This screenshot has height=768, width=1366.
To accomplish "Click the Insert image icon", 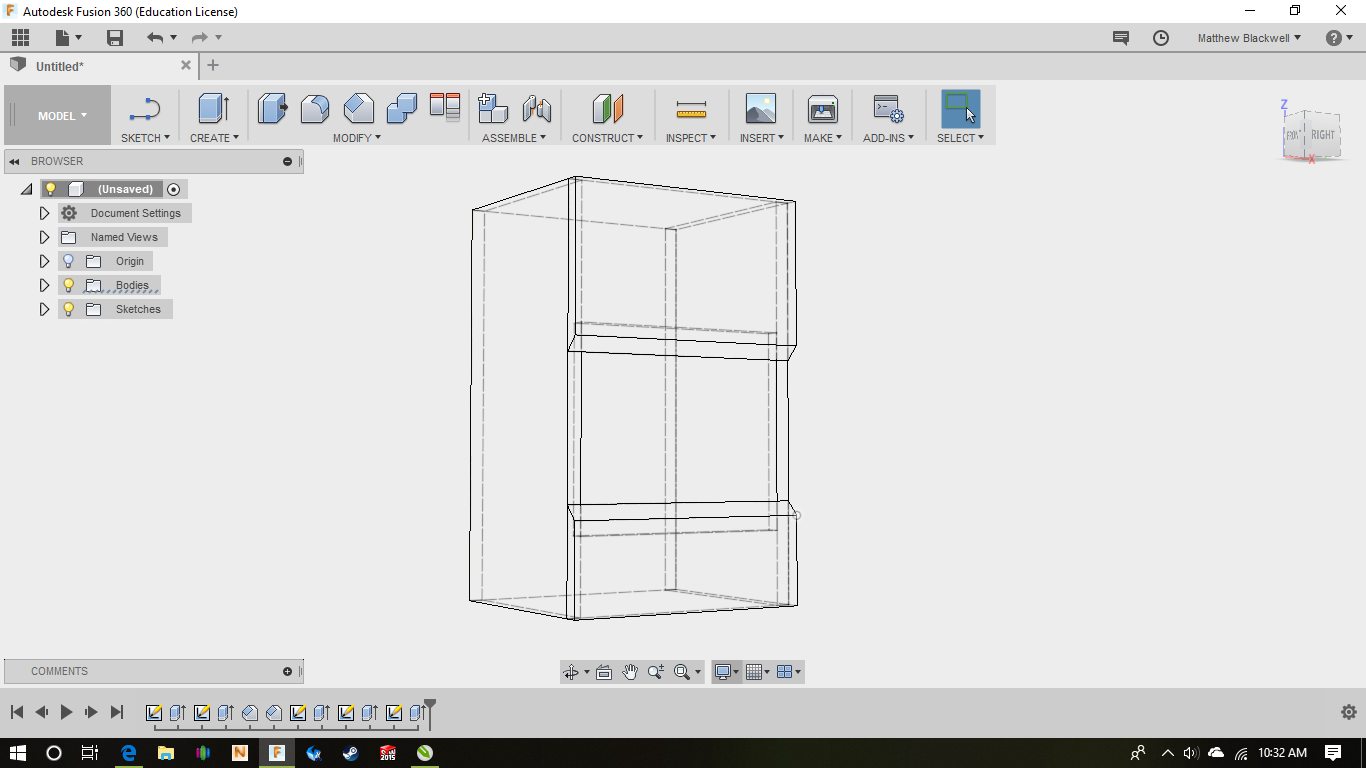I will pyautogui.click(x=761, y=108).
